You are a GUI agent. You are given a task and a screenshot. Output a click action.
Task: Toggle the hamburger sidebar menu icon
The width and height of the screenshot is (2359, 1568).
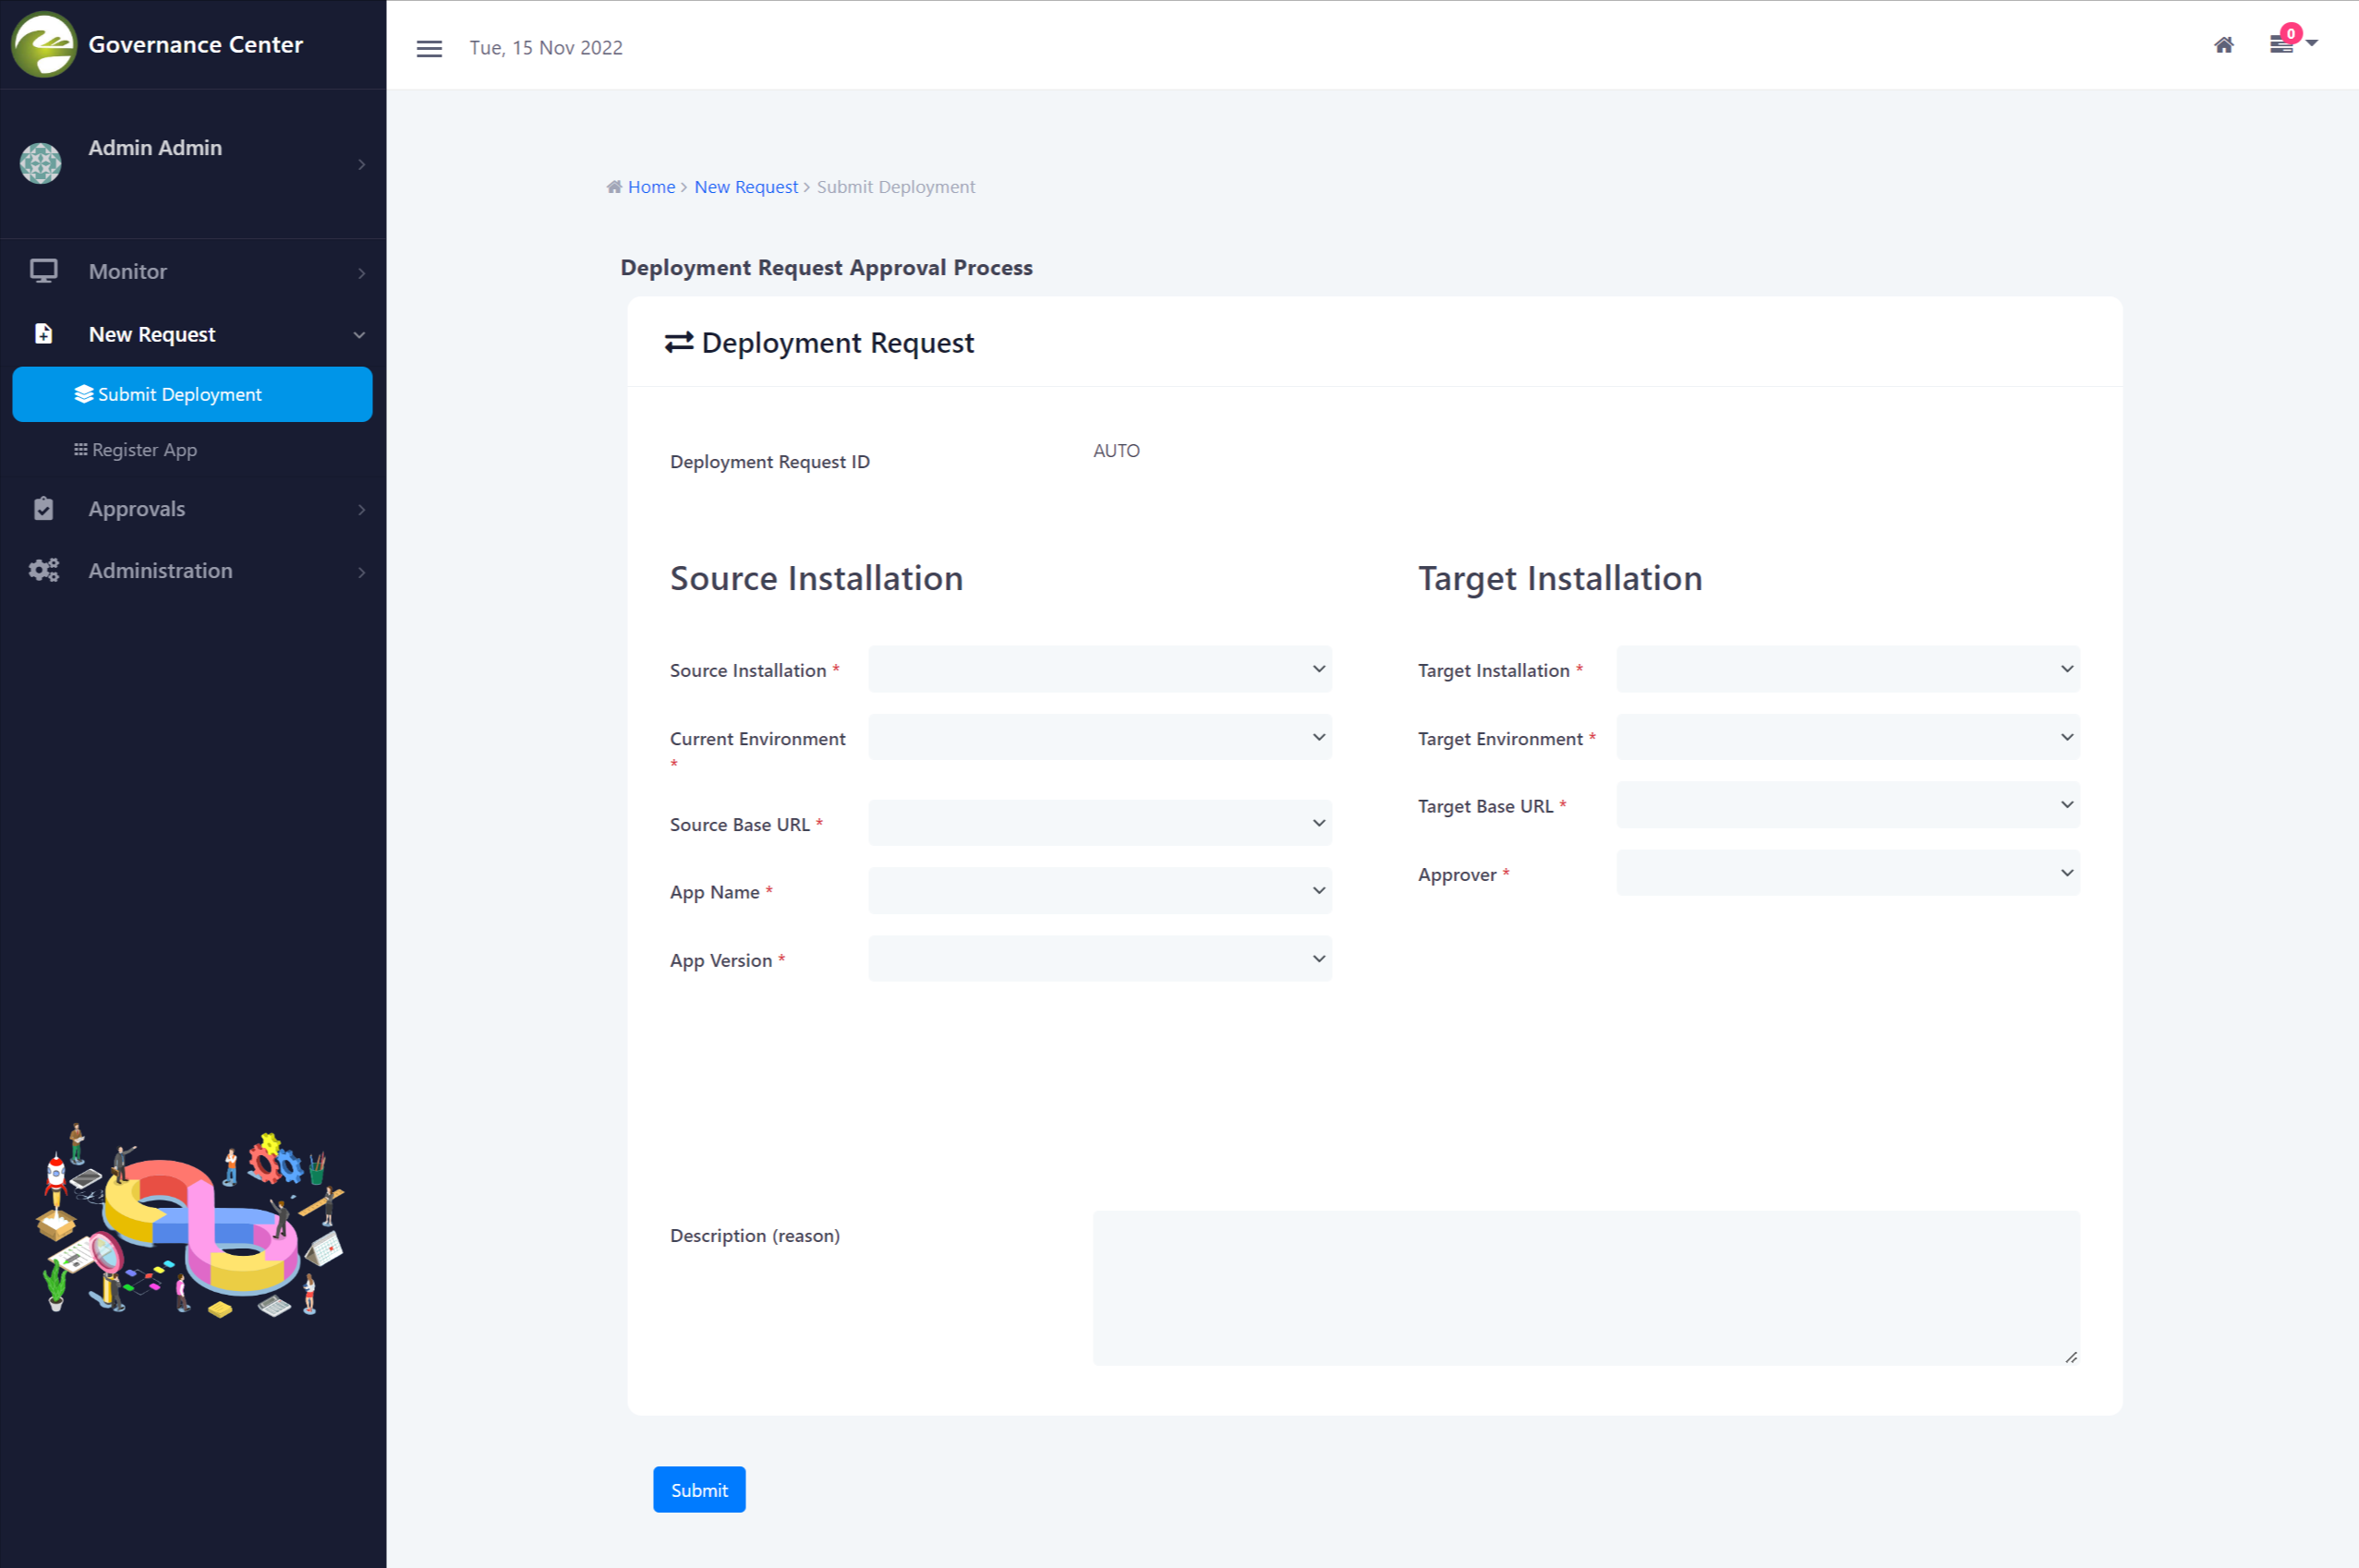[x=429, y=48]
